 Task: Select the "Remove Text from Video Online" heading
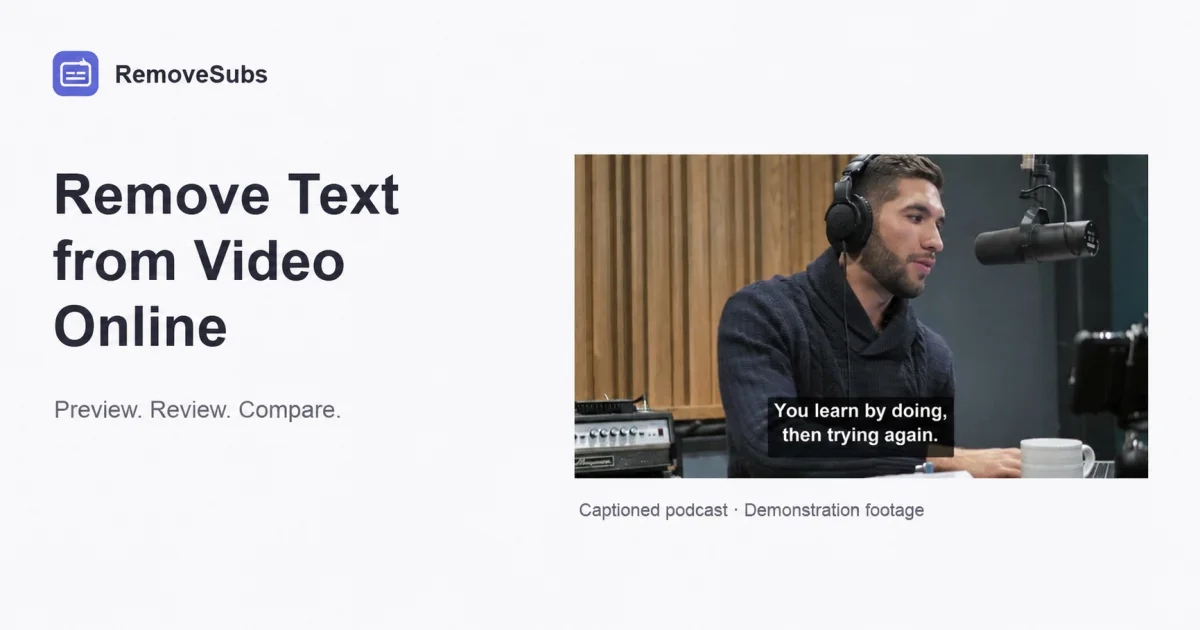(227, 261)
